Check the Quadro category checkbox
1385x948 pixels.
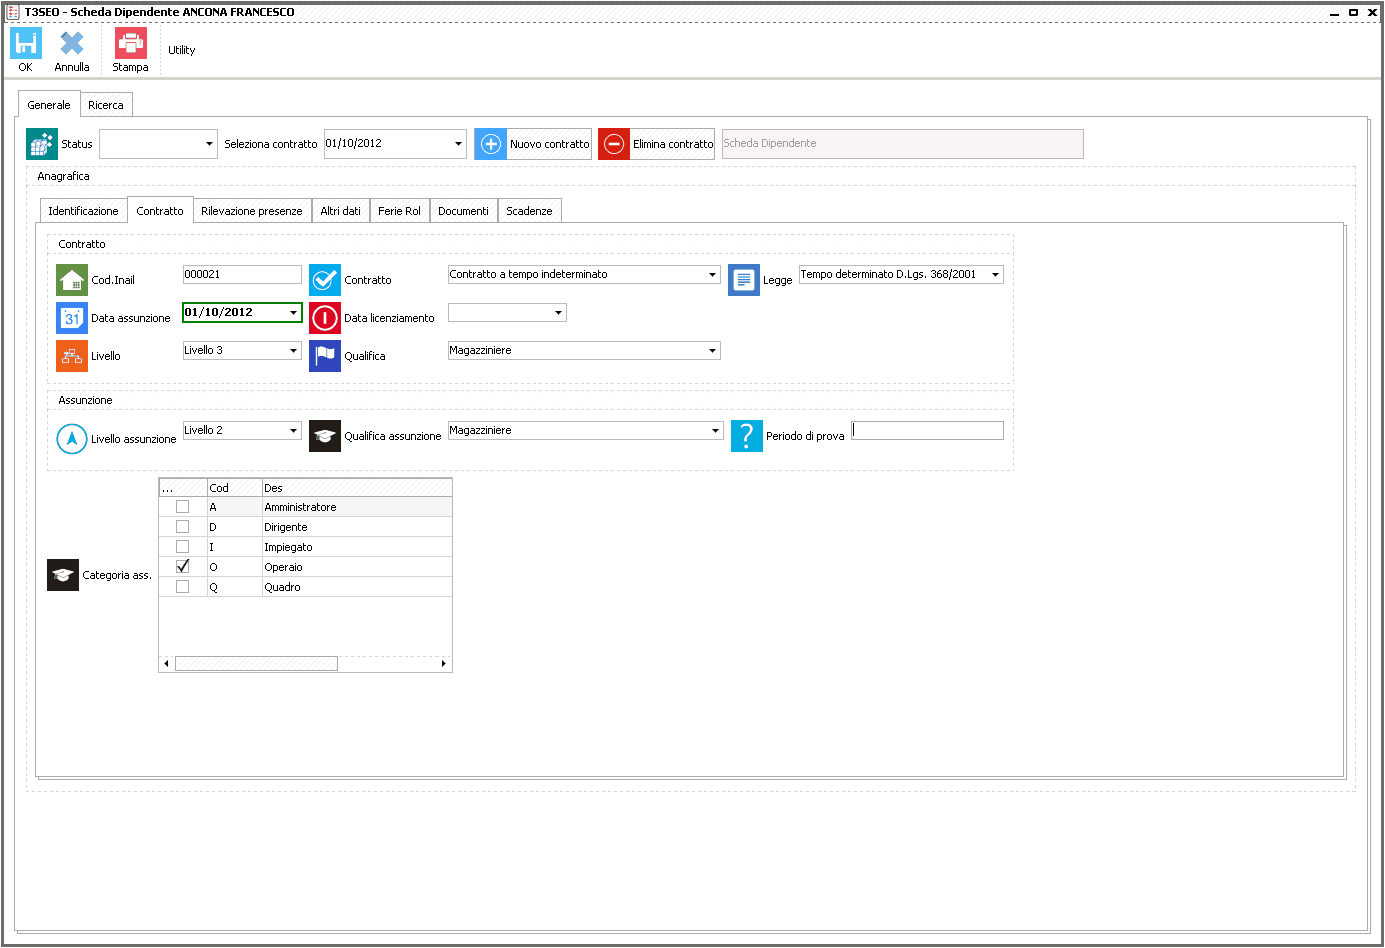[x=182, y=587]
